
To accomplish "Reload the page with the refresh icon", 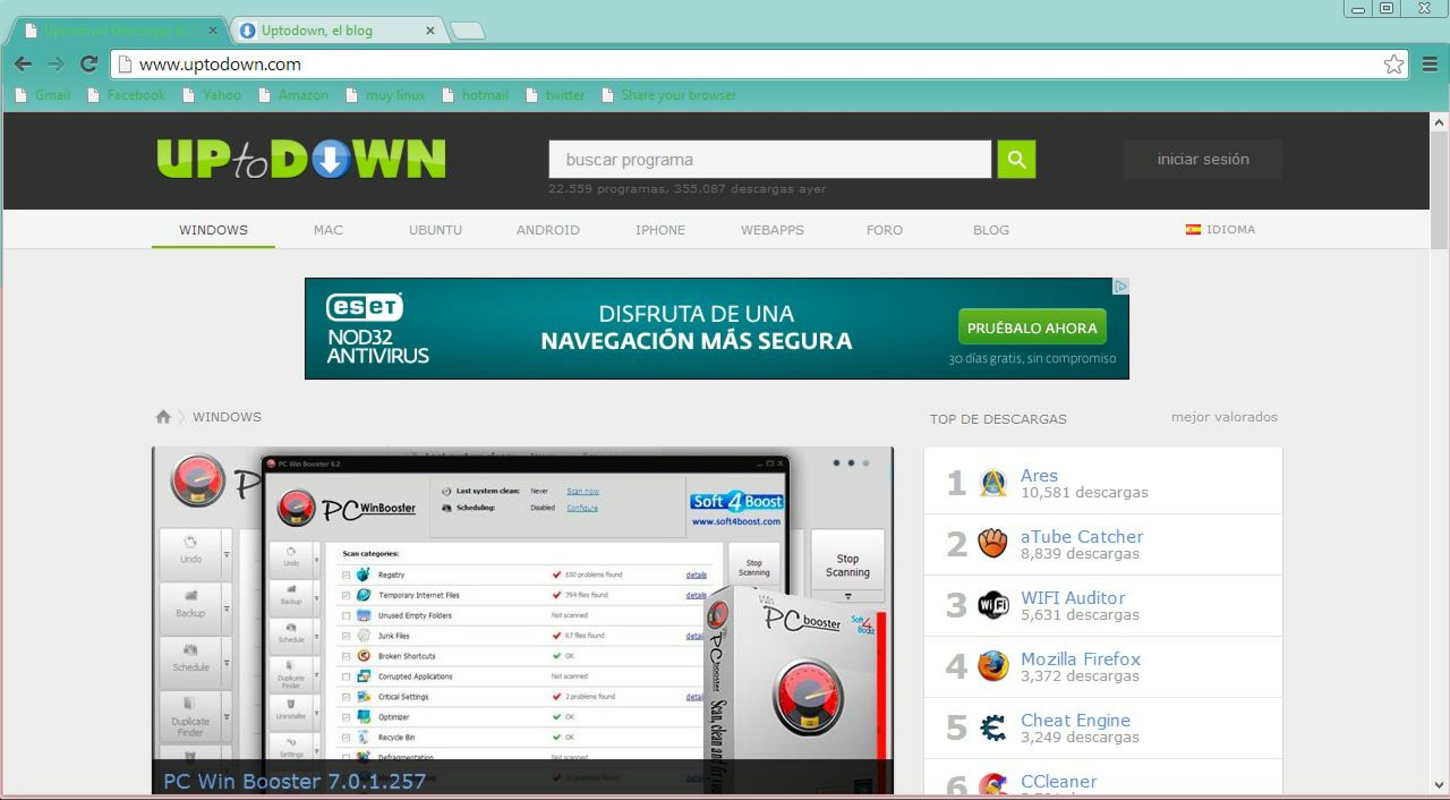I will pos(89,64).
